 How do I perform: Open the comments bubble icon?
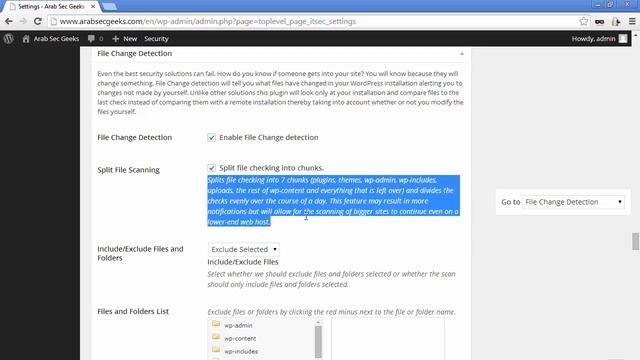91,39
